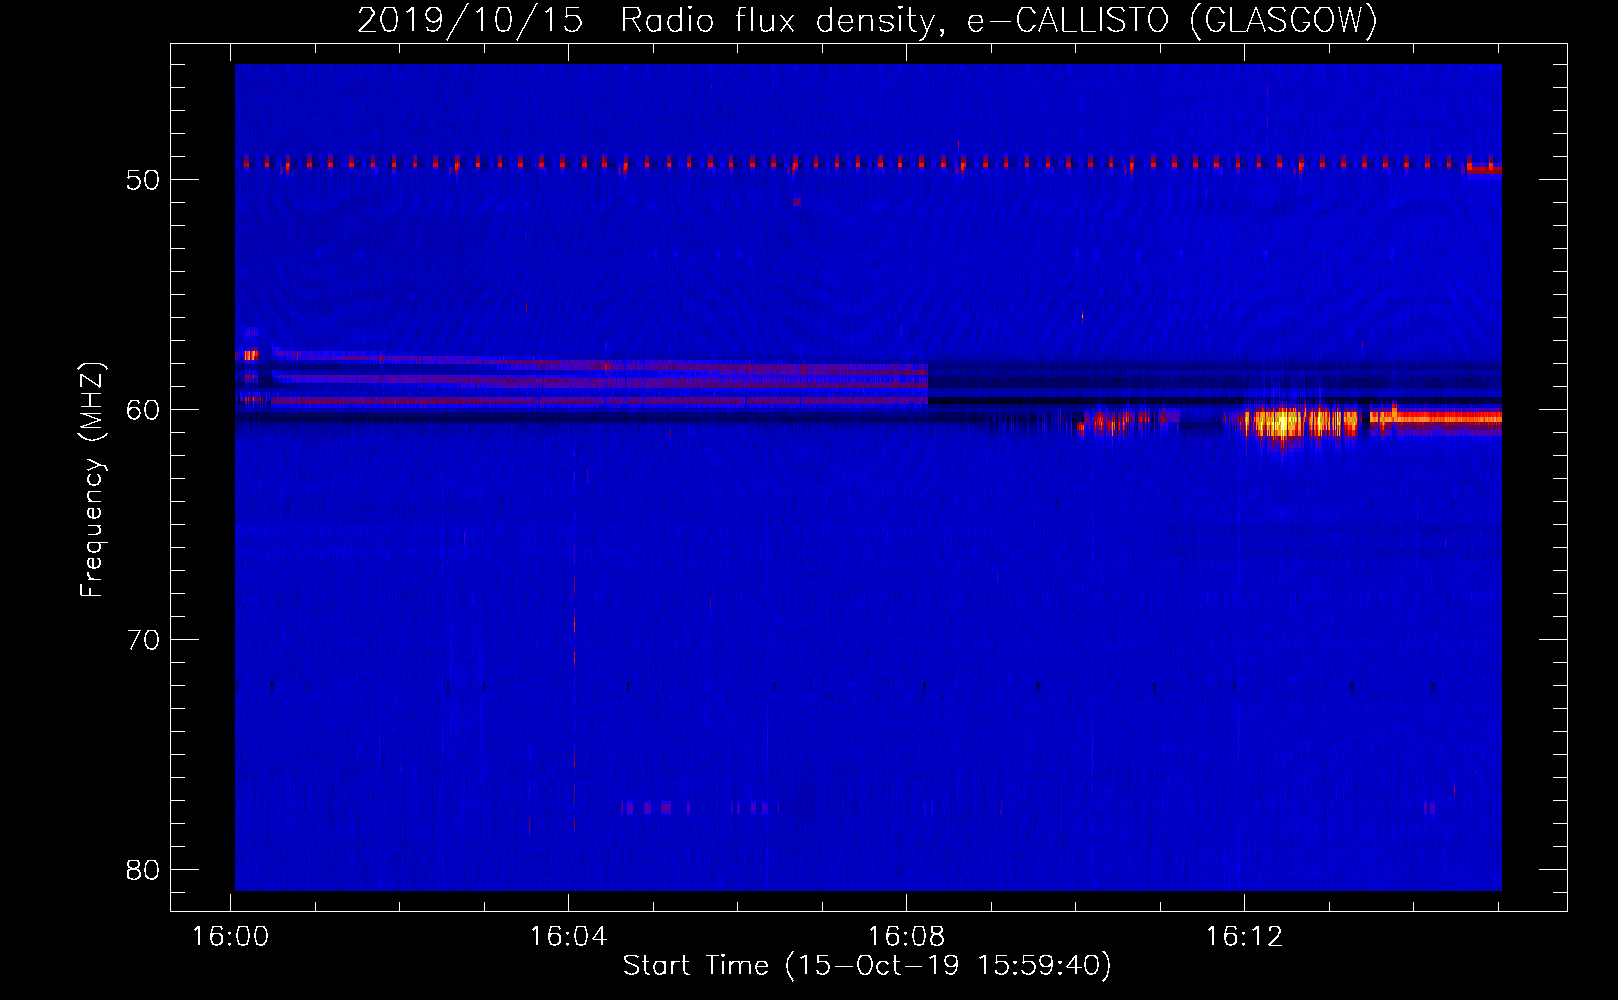Click the frequency tick label "70"
This screenshot has width=1618, height=1000.
click(x=143, y=640)
